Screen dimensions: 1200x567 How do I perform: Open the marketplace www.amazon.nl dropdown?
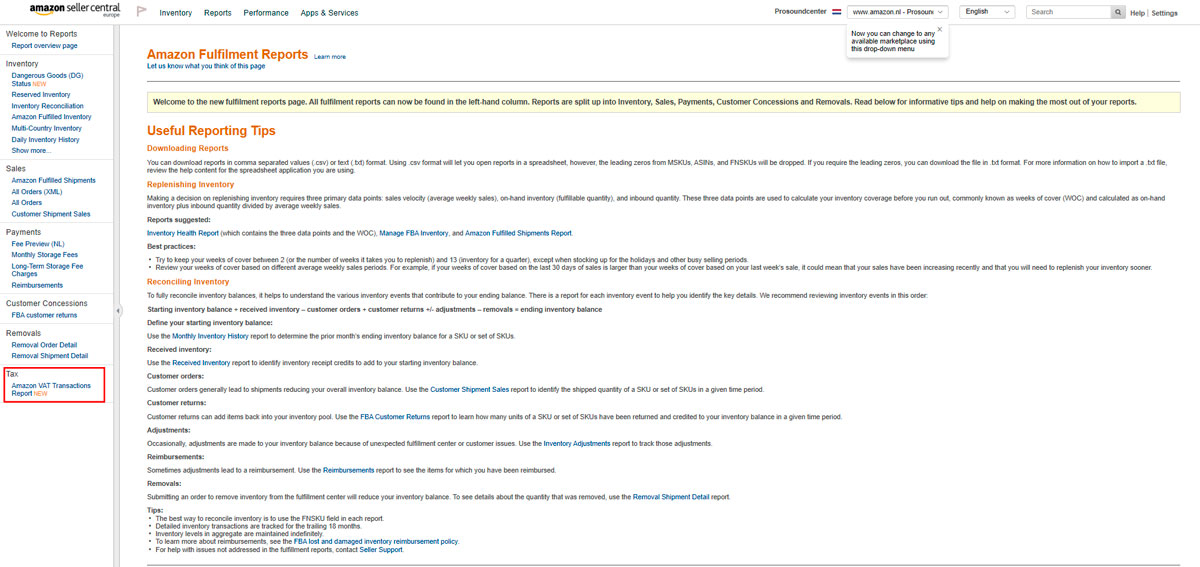coord(897,12)
